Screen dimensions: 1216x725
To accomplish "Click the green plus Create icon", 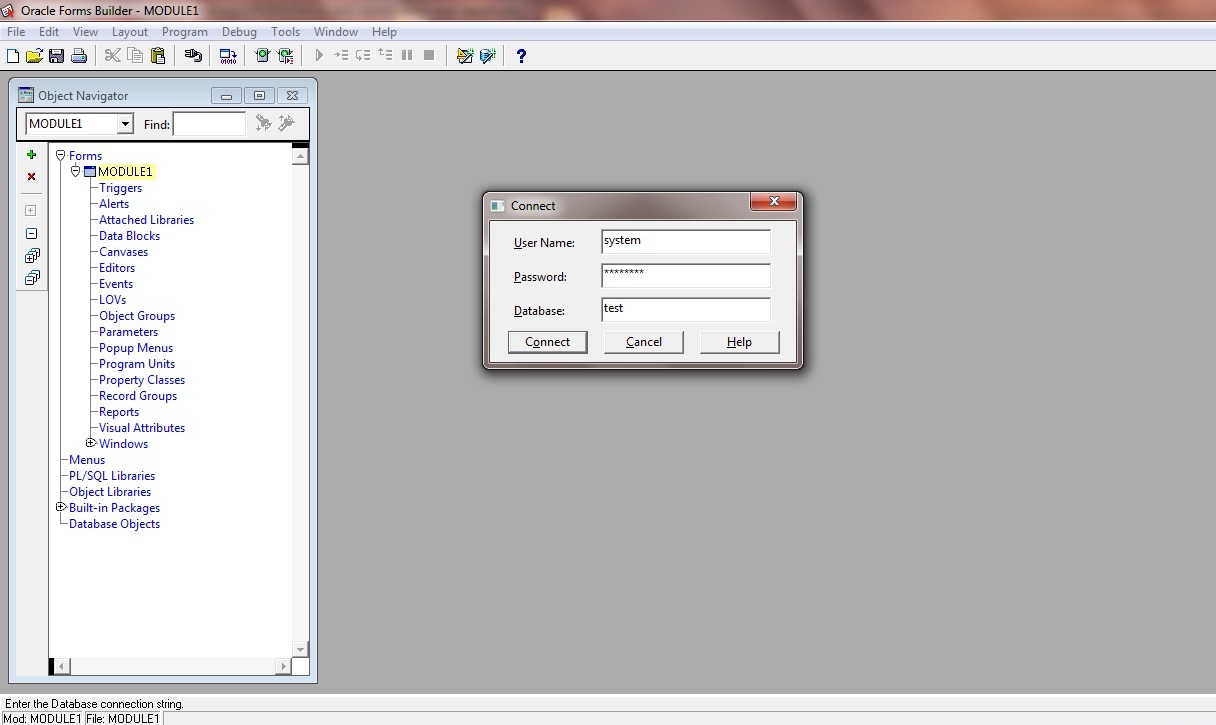I will point(31,155).
